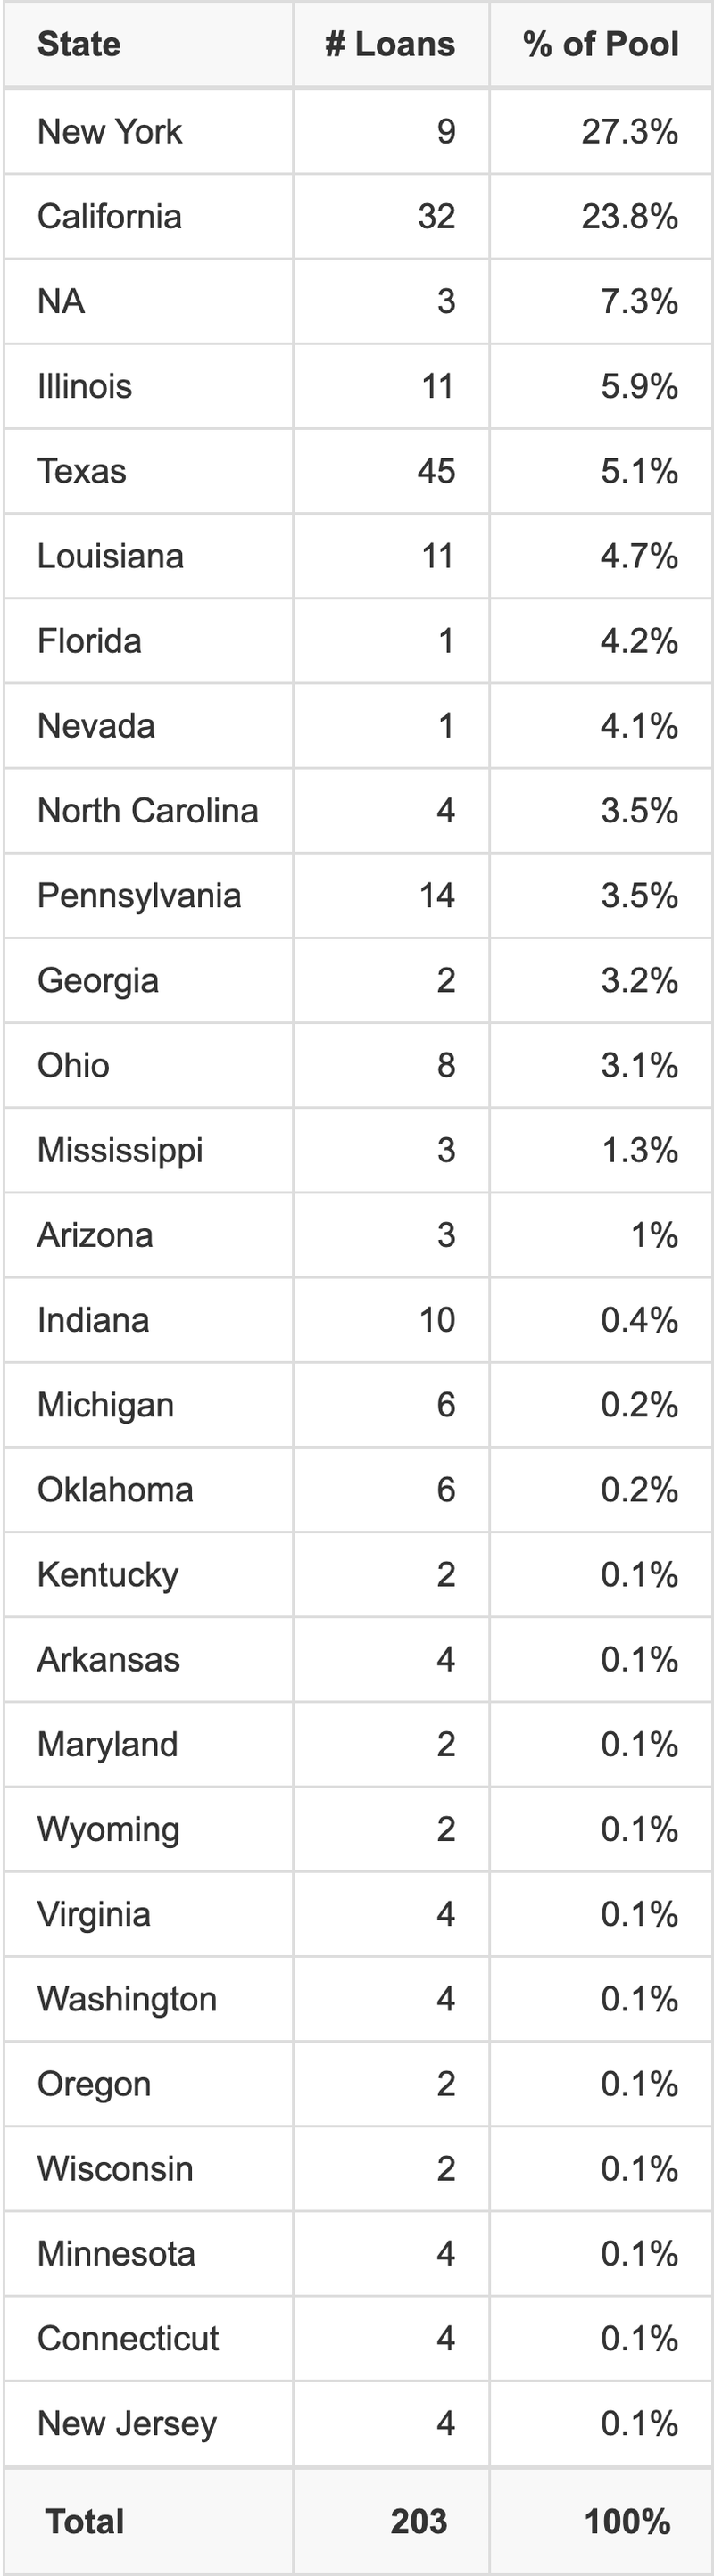Click California's loan count of 32
This screenshot has height=2576, width=714.
point(436,216)
